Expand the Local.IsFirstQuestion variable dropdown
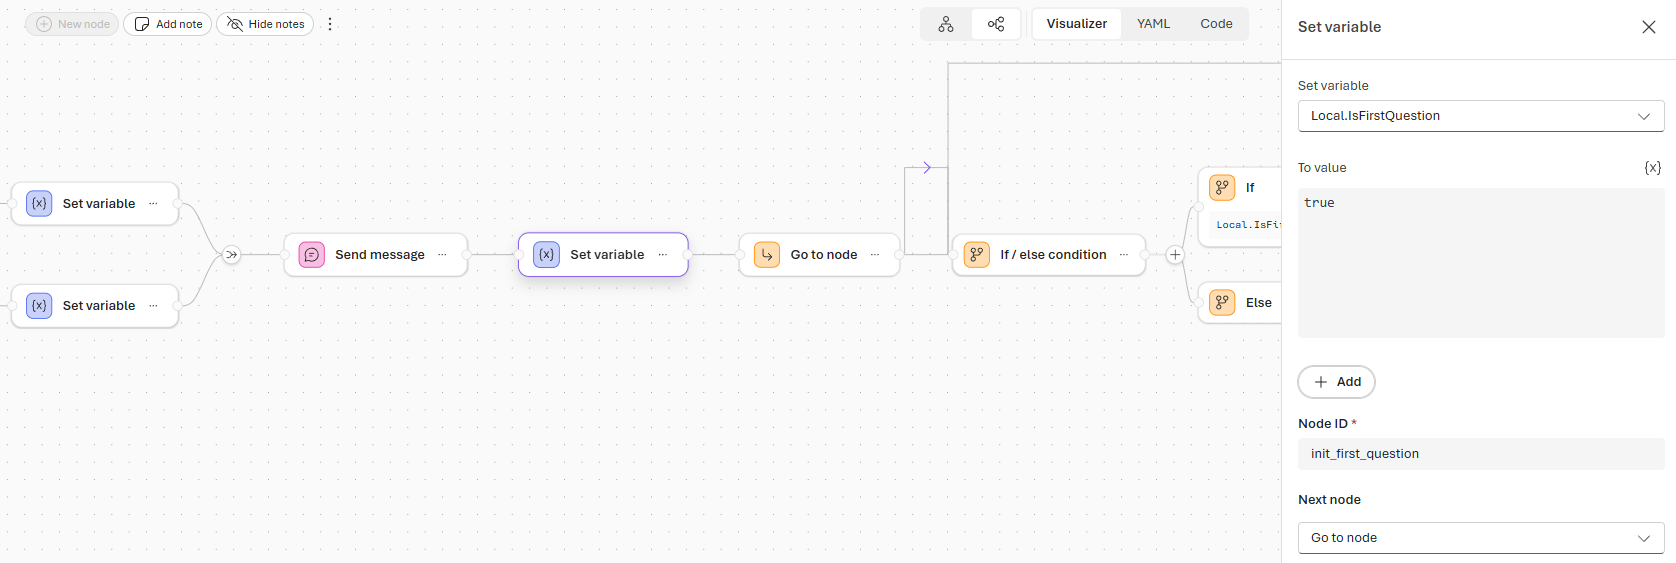 pyautogui.click(x=1480, y=116)
